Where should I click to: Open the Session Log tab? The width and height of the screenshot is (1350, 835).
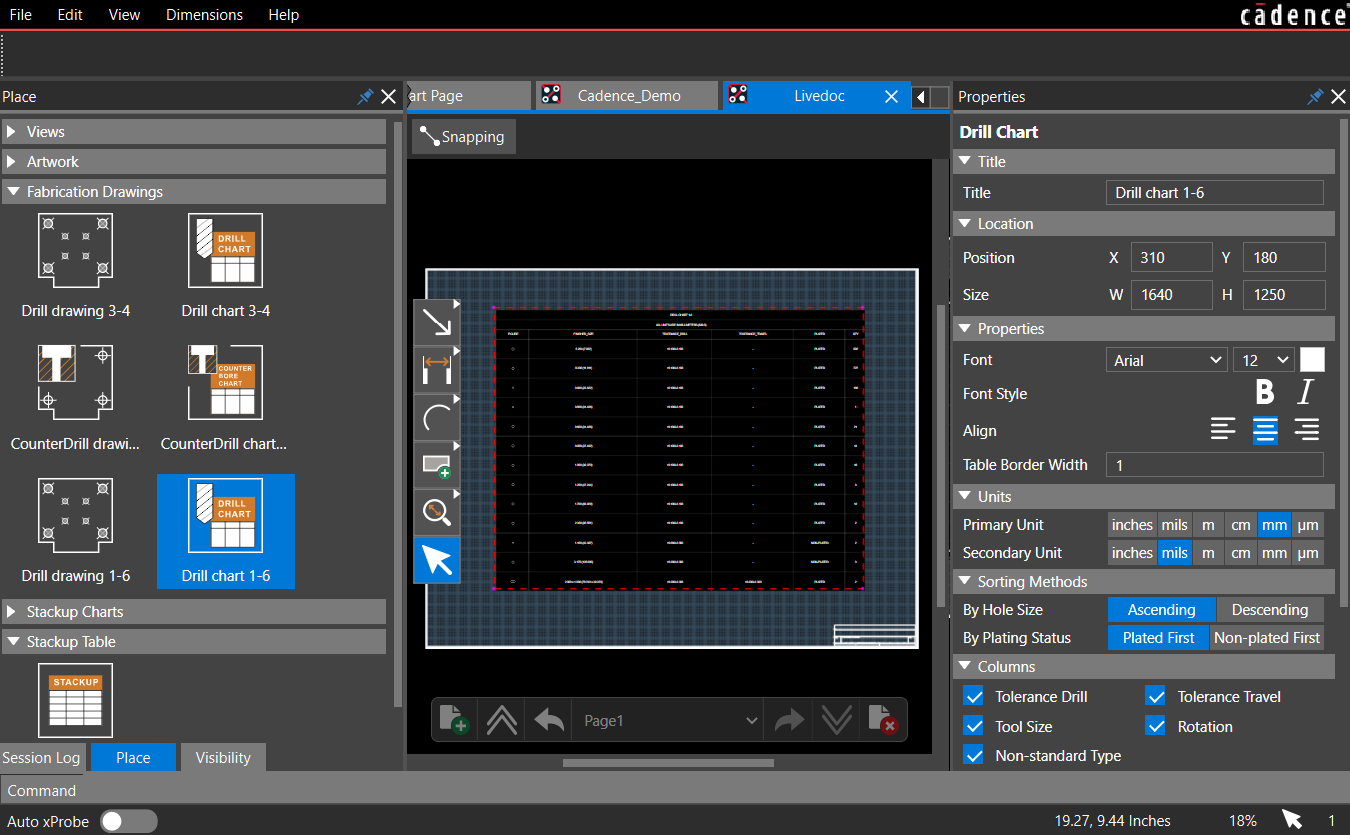[41, 758]
